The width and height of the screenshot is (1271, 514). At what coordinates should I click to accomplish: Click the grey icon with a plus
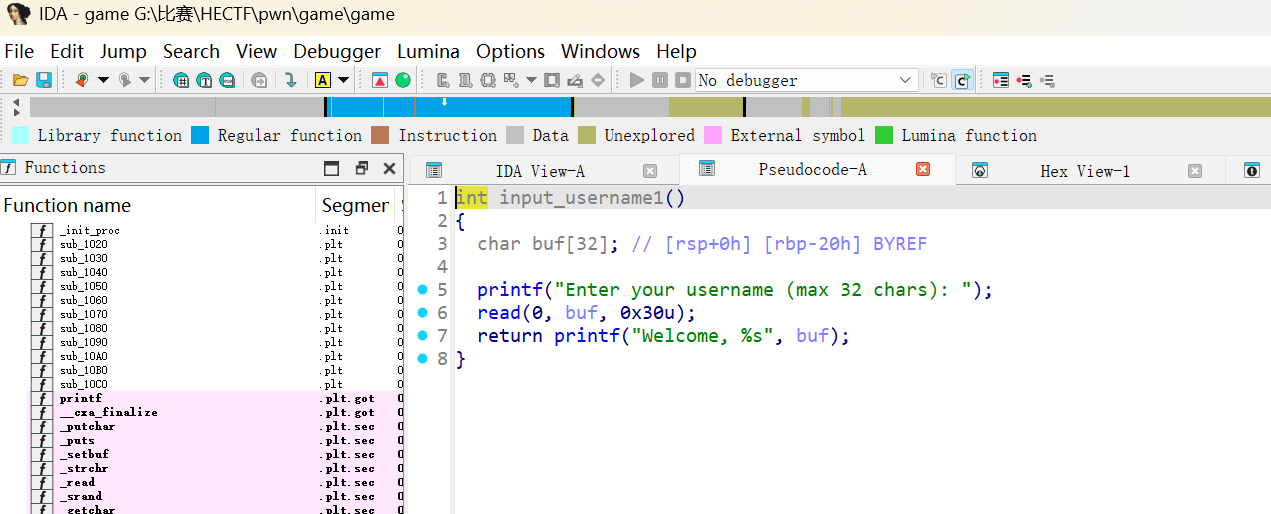[x=511, y=80]
